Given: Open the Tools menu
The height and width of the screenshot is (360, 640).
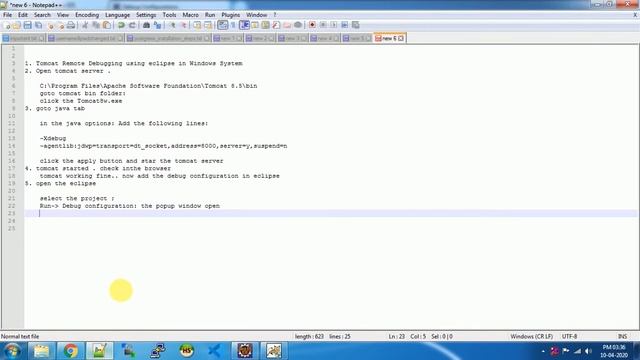Looking at the screenshot, I should (x=169, y=15).
